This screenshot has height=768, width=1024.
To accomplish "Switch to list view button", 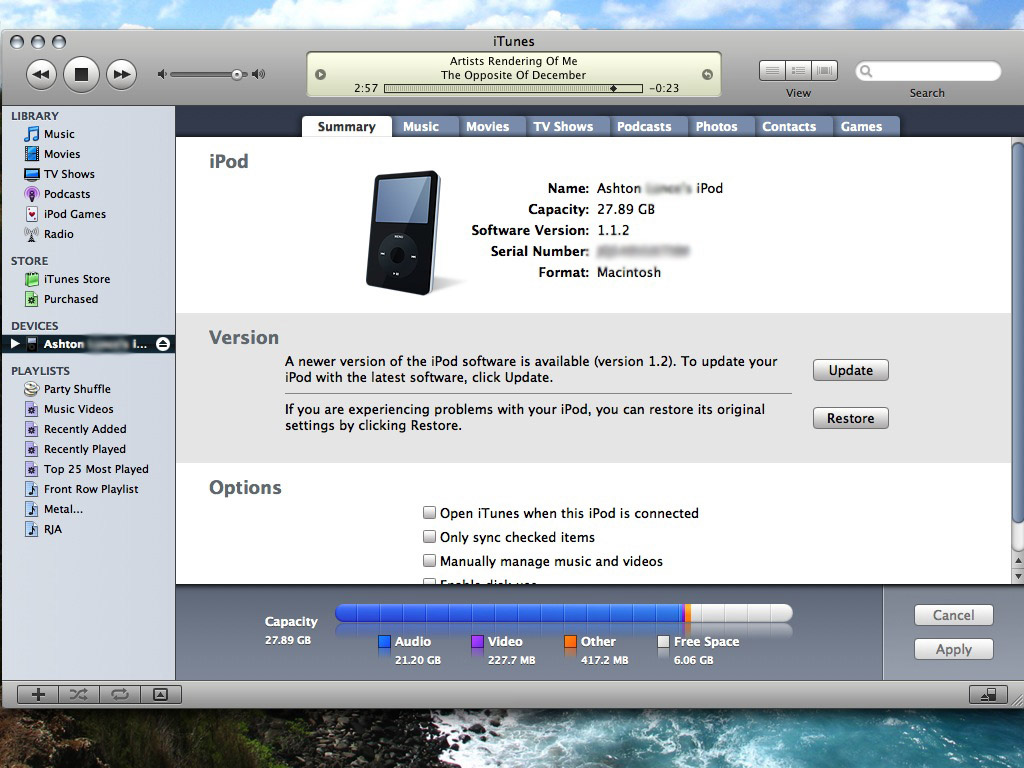I will point(772,71).
